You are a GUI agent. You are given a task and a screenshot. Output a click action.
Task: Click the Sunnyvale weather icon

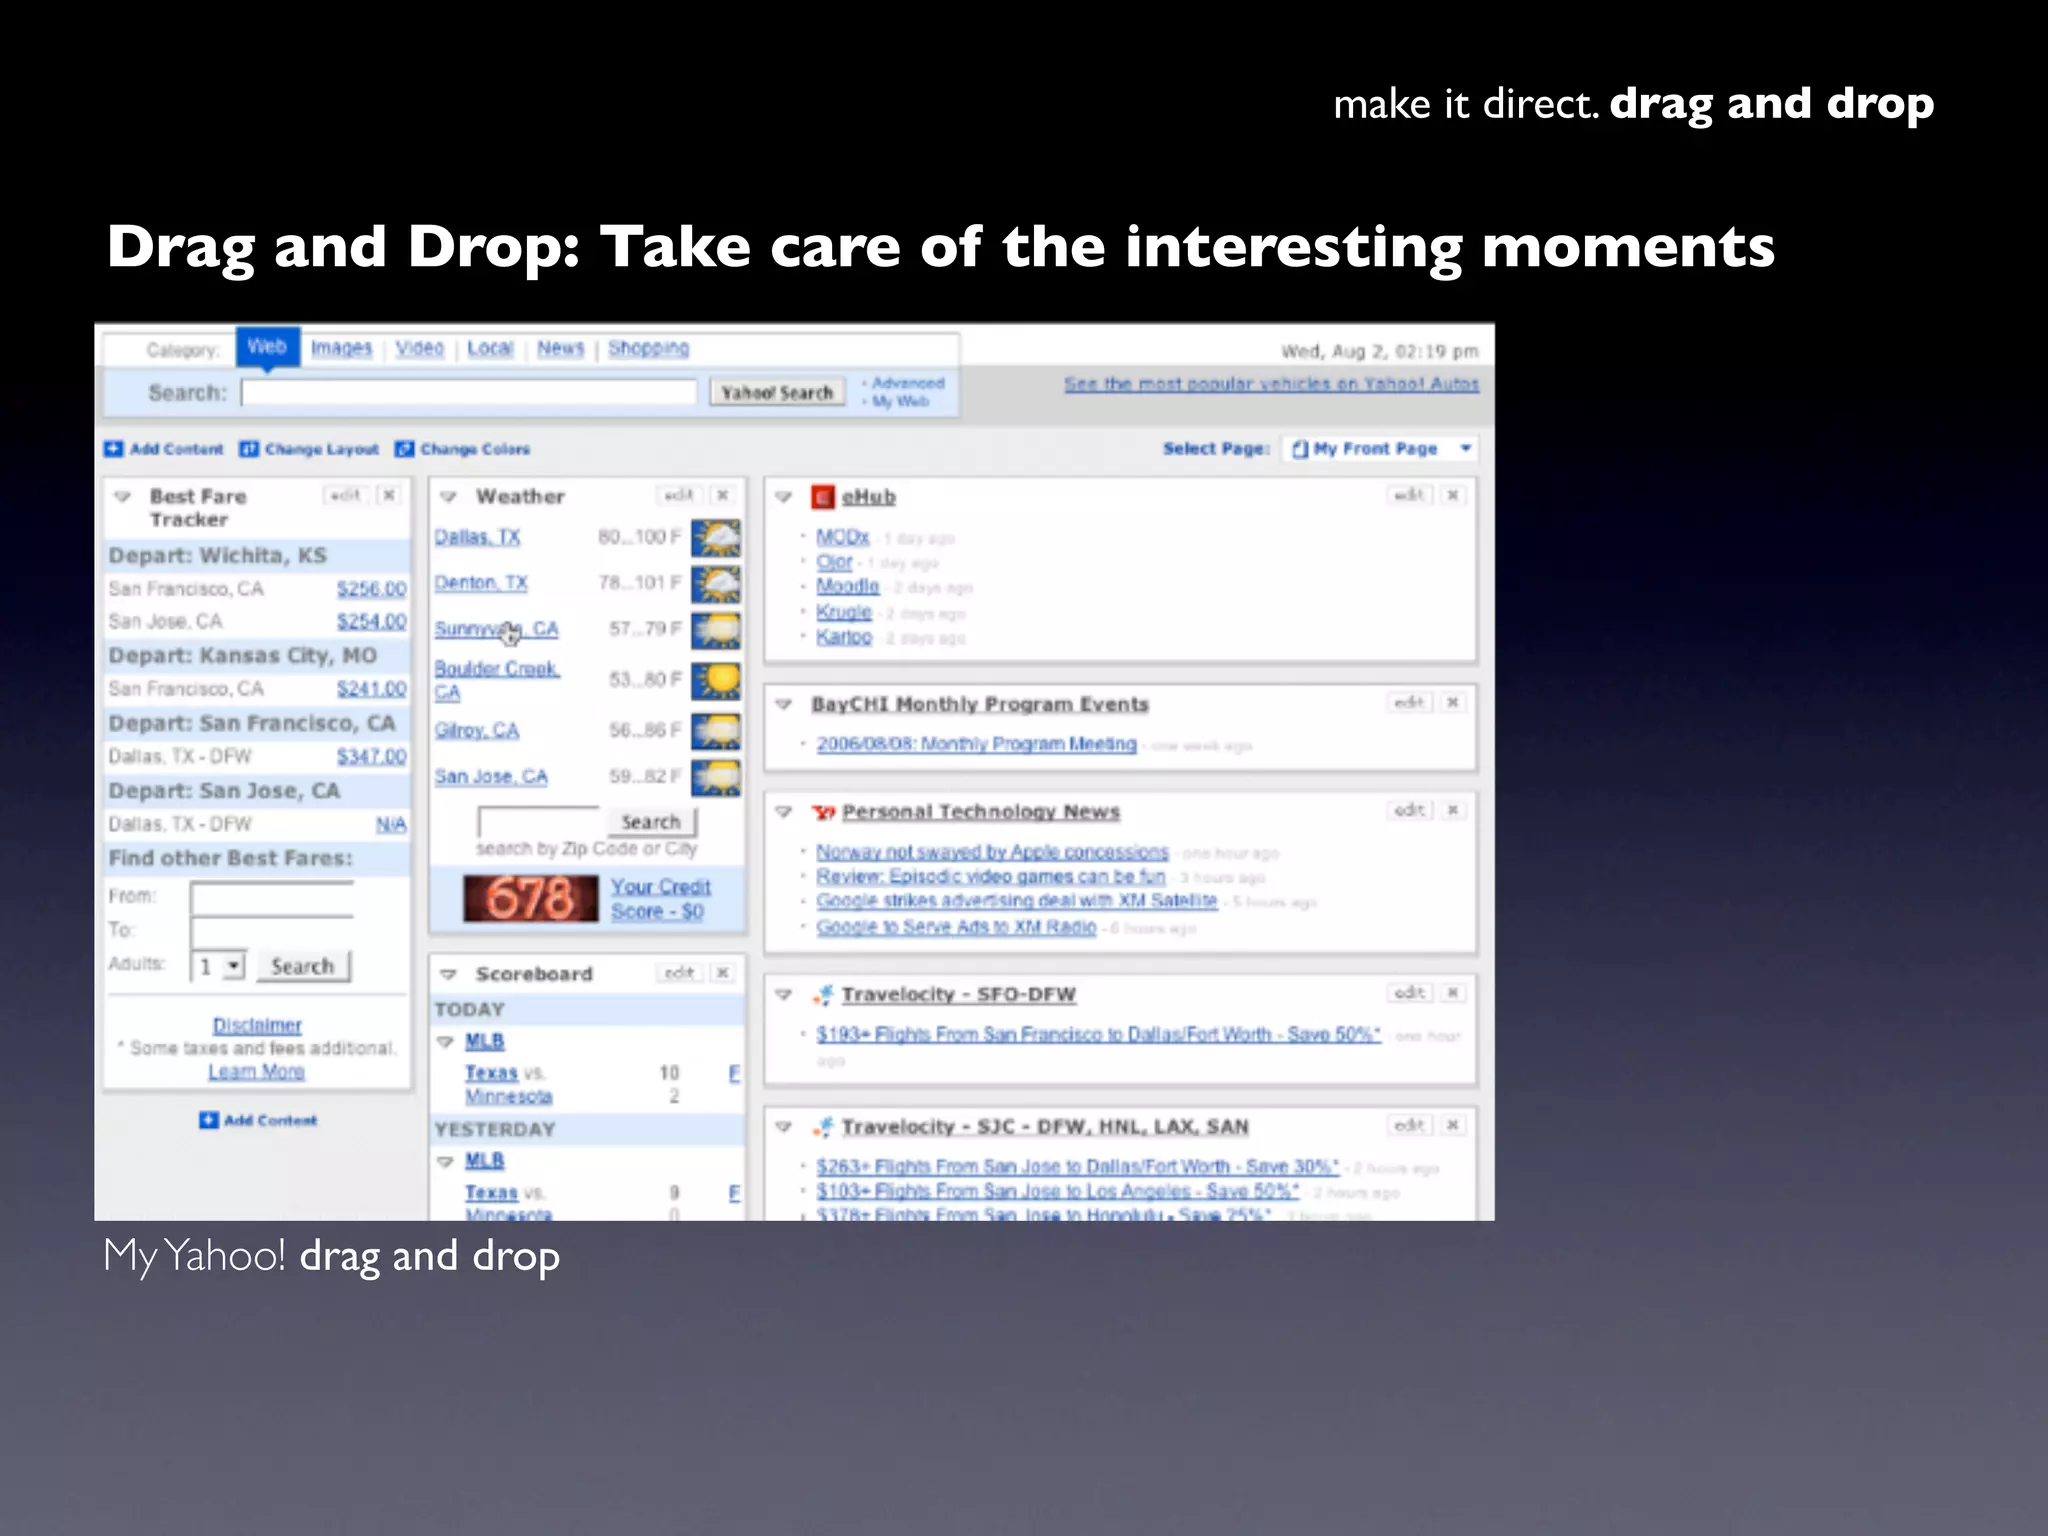point(716,630)
